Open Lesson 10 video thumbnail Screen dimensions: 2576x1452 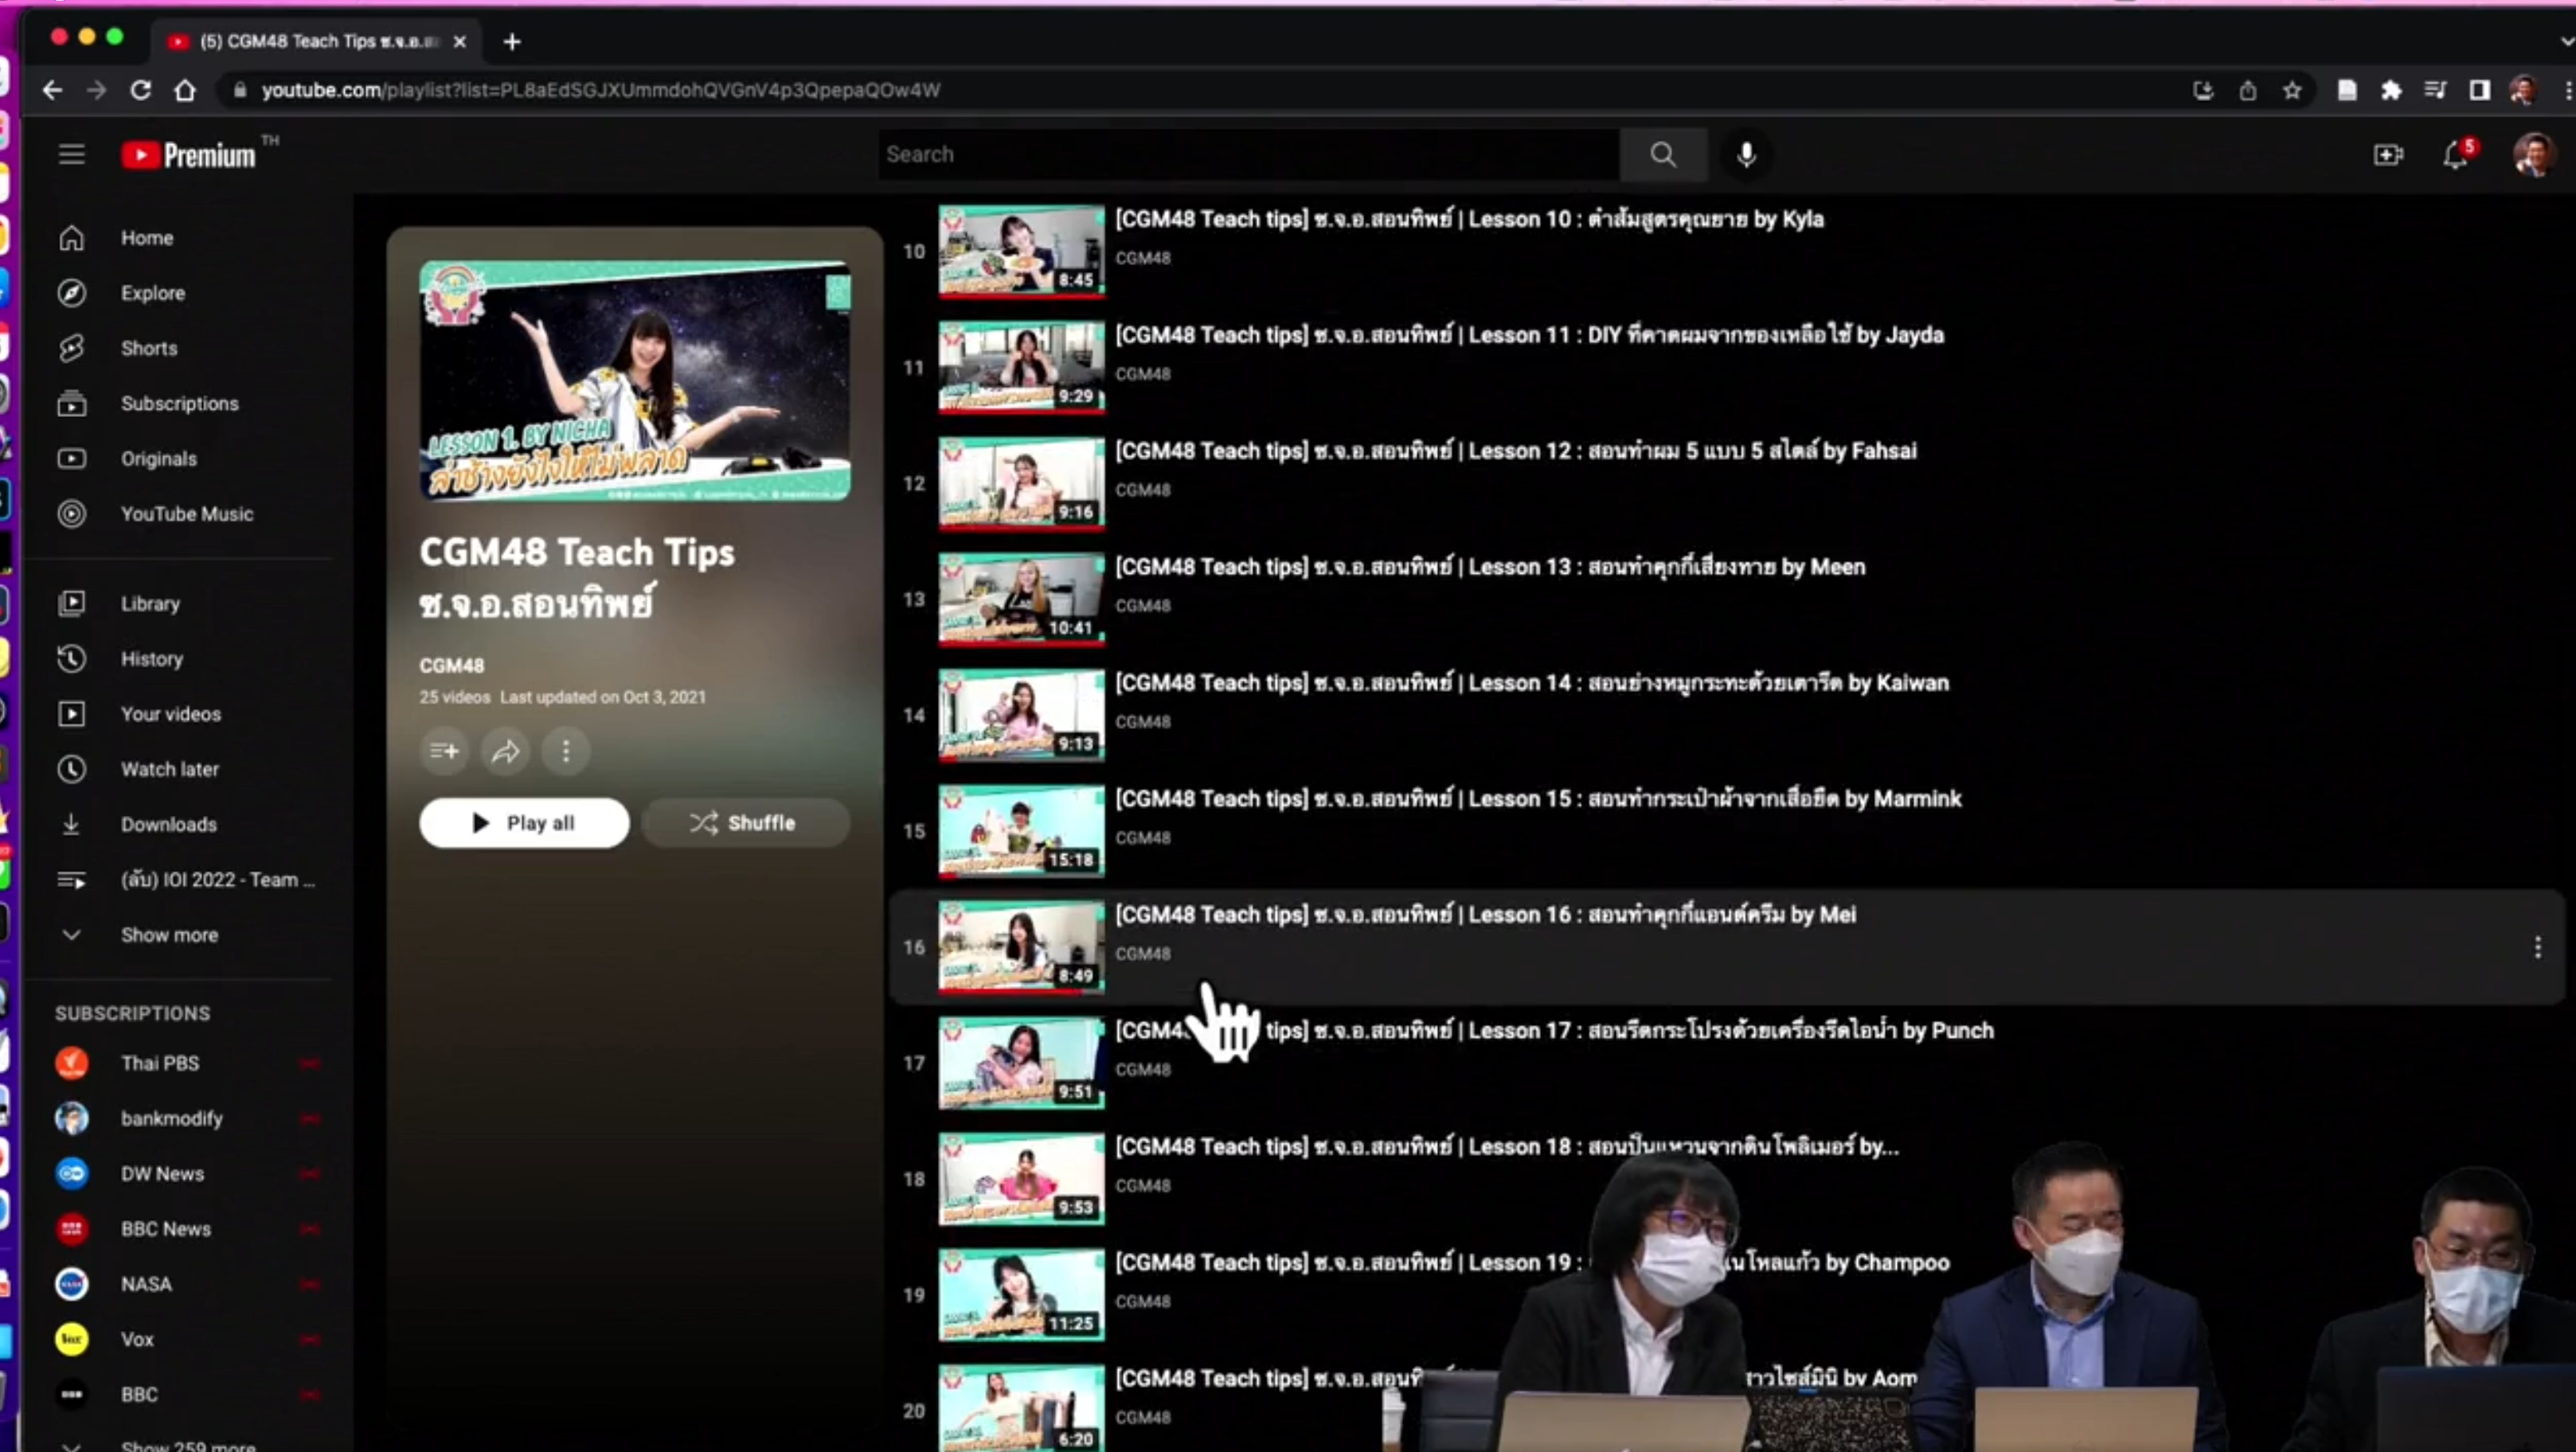pyautogui.click(x=1021, y=251)
